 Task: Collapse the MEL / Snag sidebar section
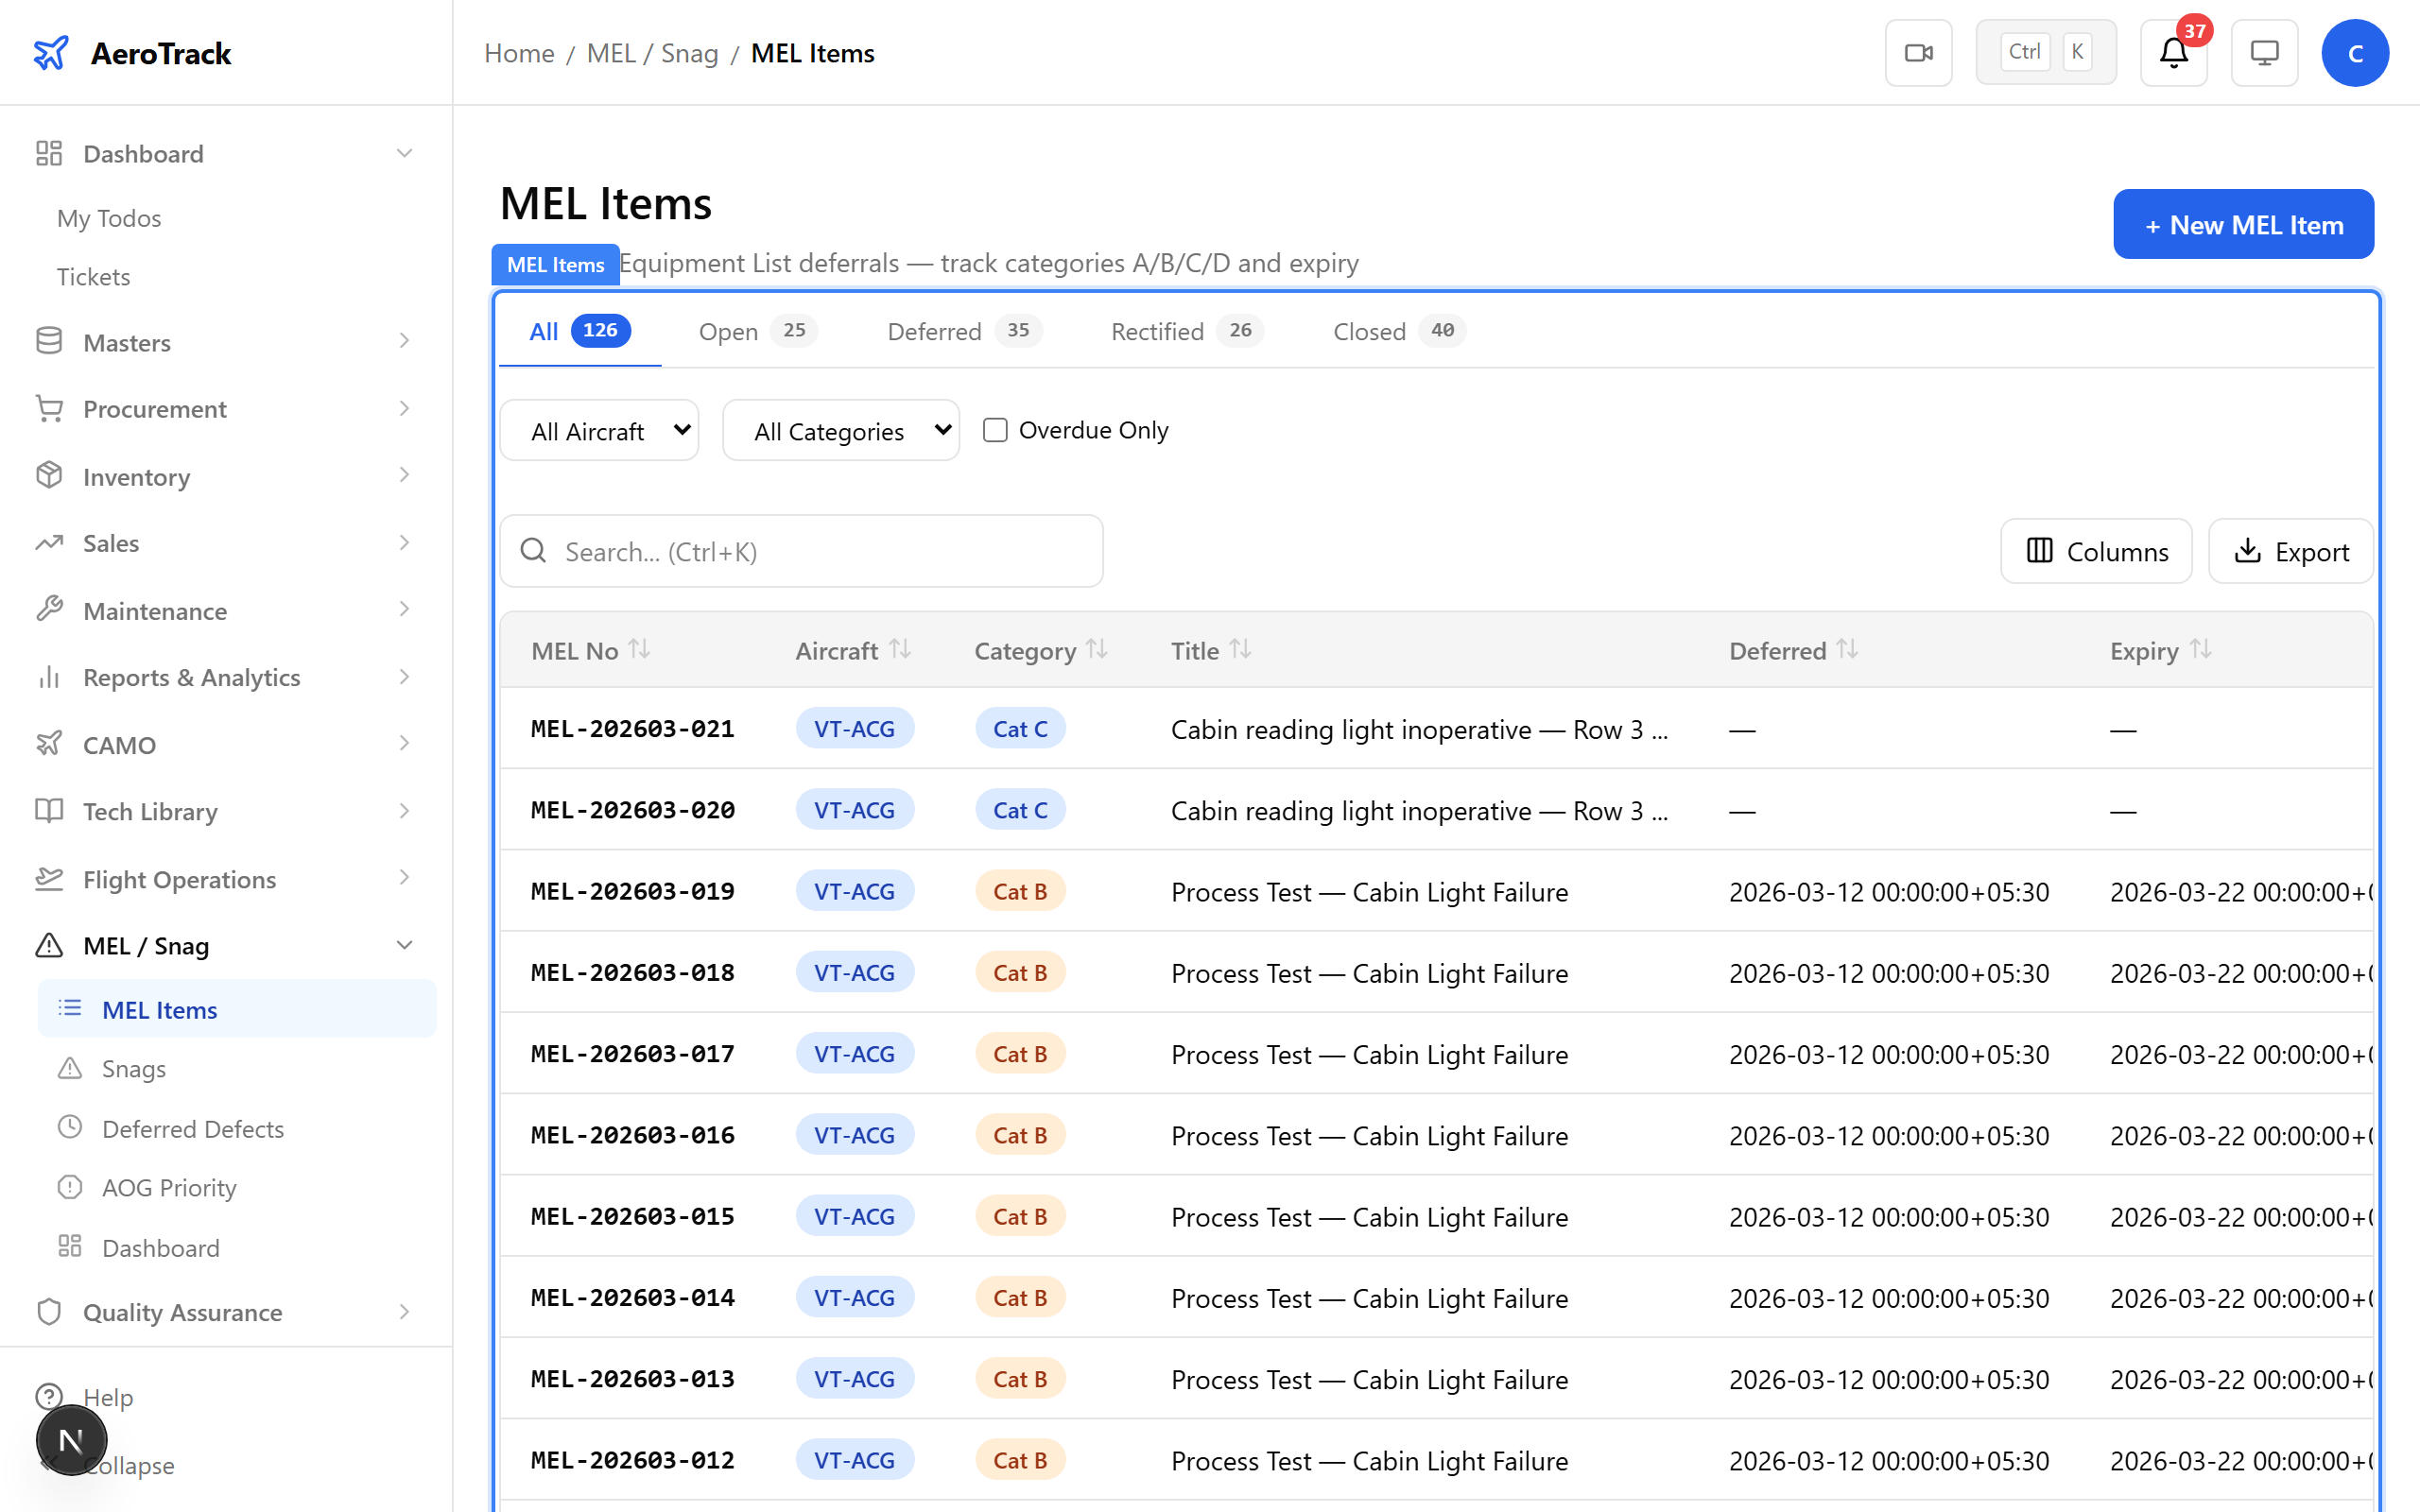point(404,944)
